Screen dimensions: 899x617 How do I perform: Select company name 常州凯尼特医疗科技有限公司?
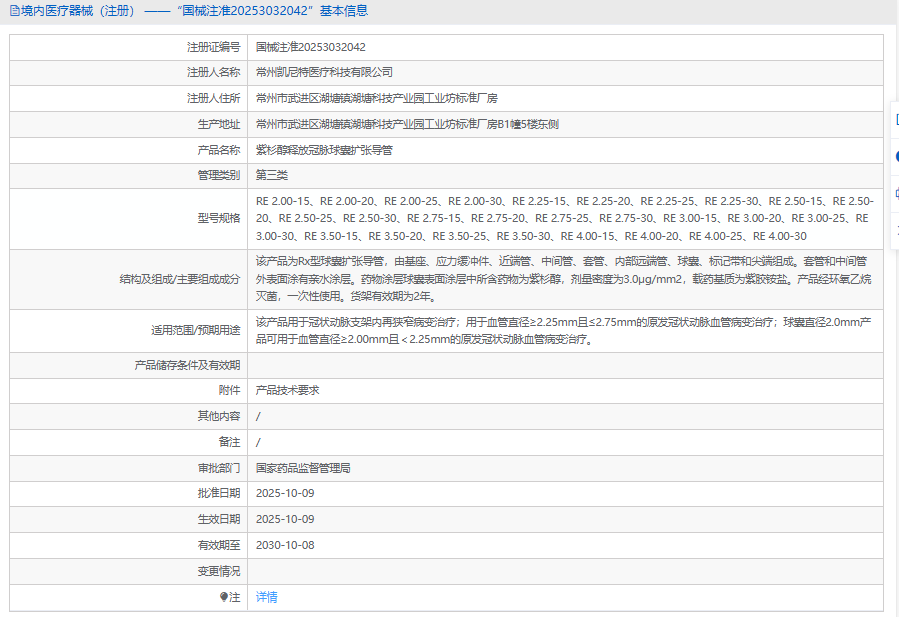pyautogui.click(x=325, y=72)
